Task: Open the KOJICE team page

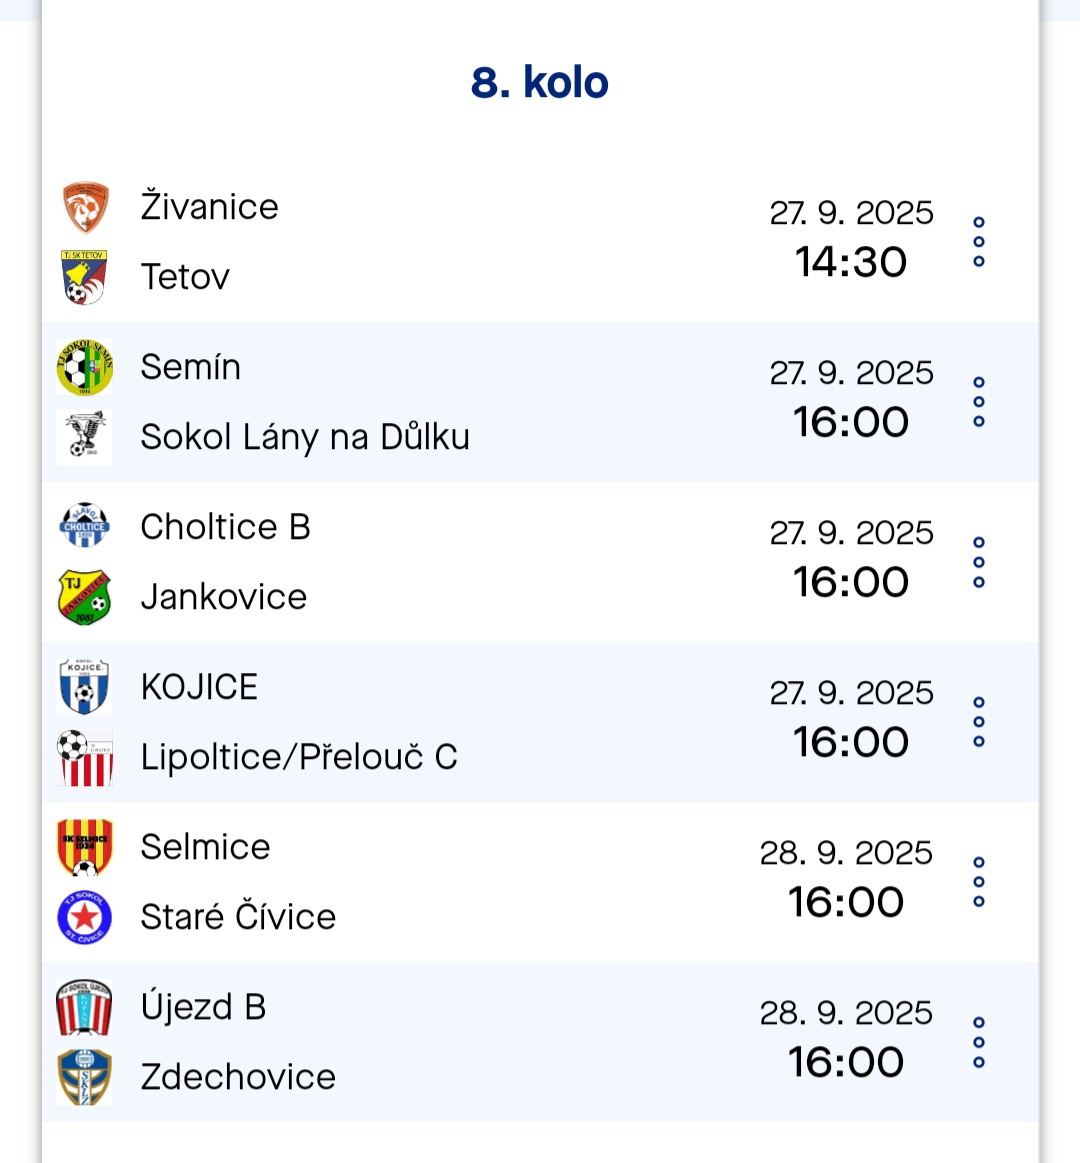Action: pyautogui.click(x=199, y=687)
